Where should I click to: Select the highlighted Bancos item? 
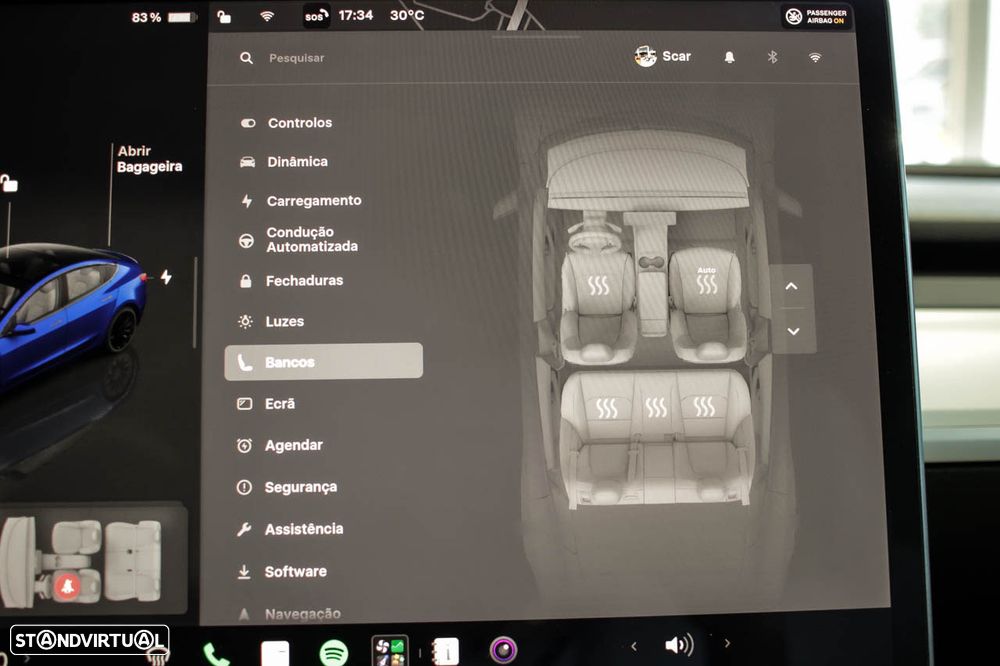click(323, 362)
